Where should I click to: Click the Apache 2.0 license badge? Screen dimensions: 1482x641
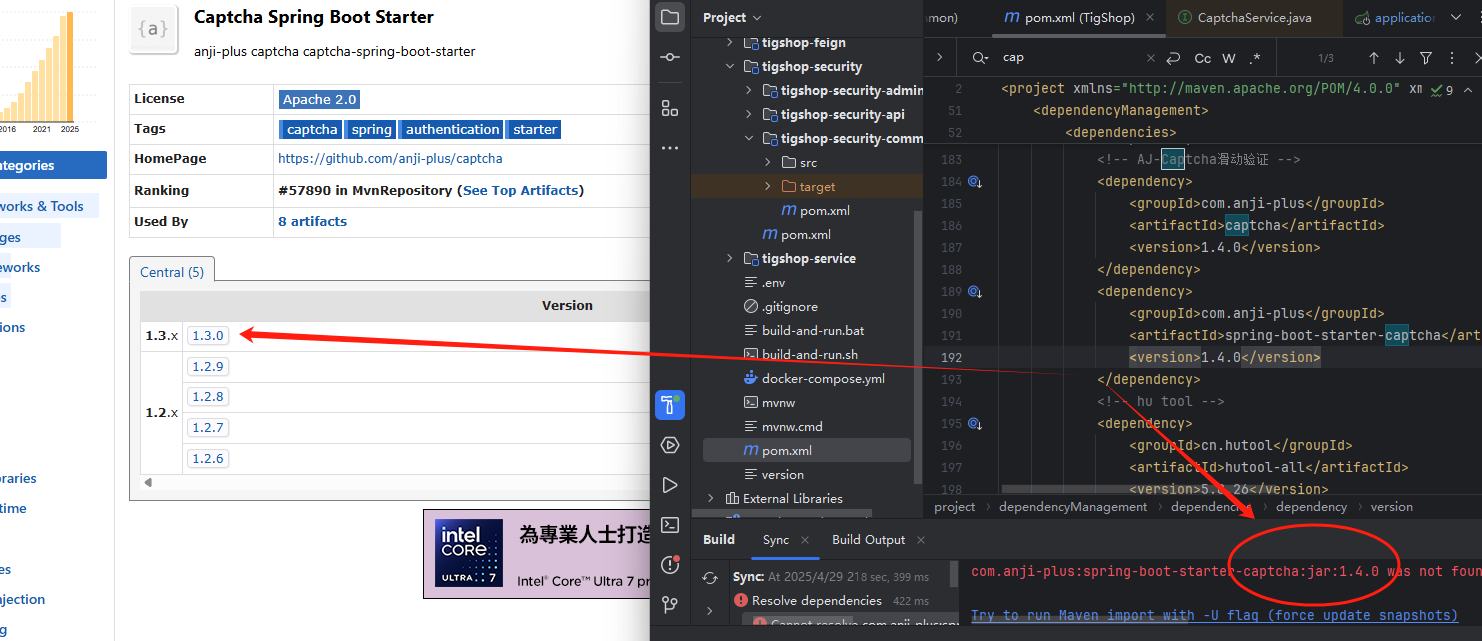319,99
